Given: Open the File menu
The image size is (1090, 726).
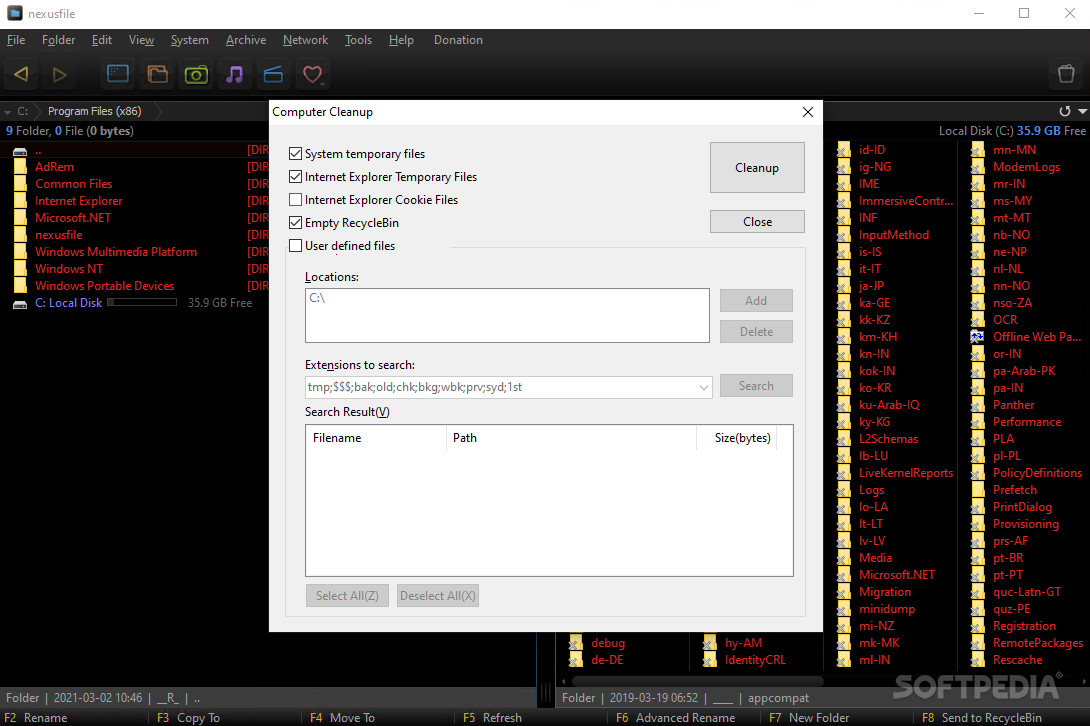Looking at the screenshot, I should tap(16, 40).
